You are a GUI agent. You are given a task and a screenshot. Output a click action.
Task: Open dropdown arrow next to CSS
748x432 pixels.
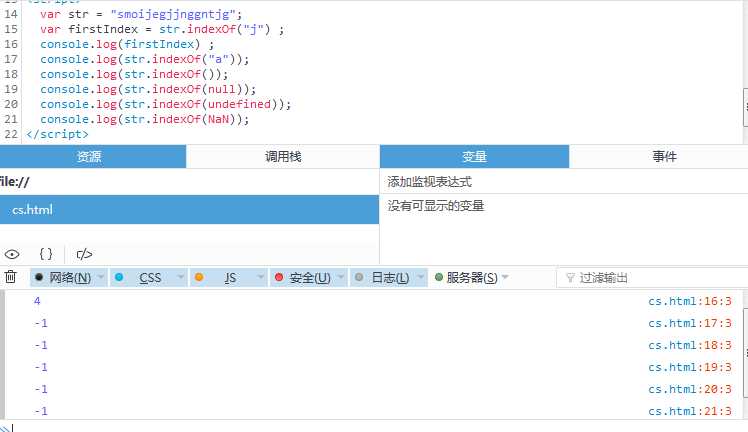point(181,277)
